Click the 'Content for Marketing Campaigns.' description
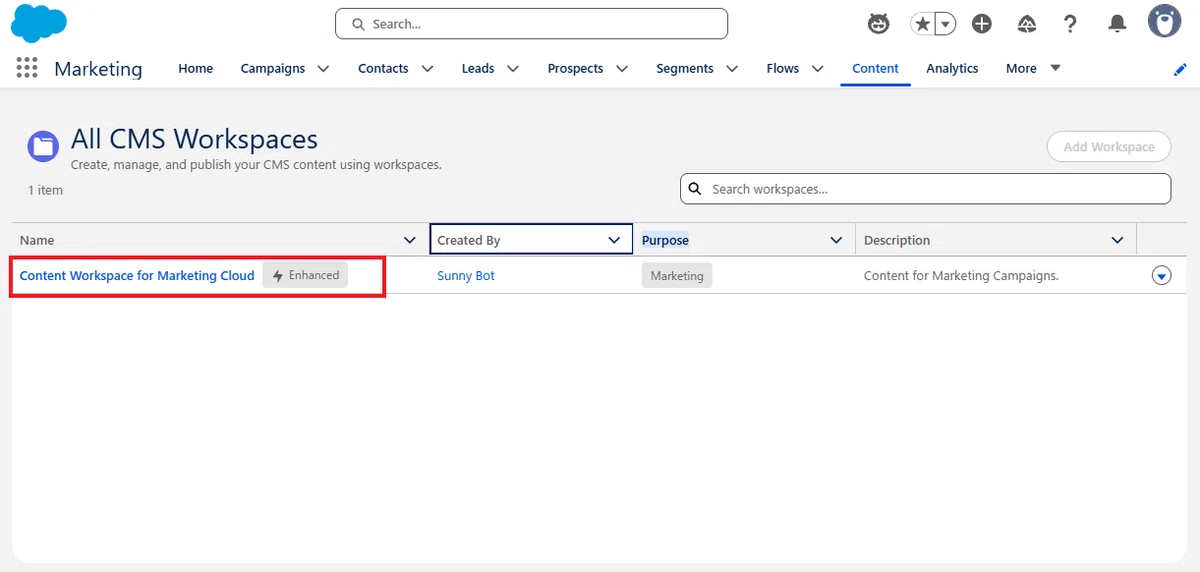This screenshot has width=1200, height=572. click(961, 275)
